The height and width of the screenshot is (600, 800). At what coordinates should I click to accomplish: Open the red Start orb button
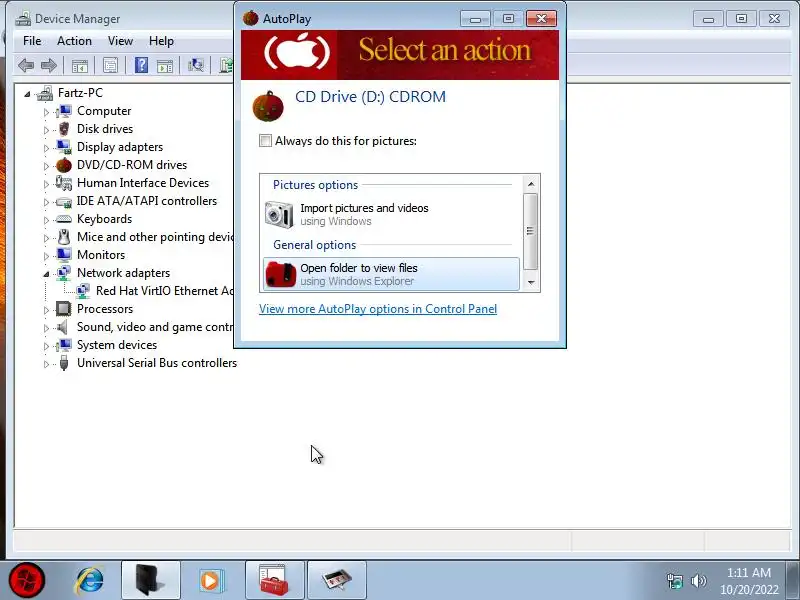pyautogui.click(x=27, y=580)
